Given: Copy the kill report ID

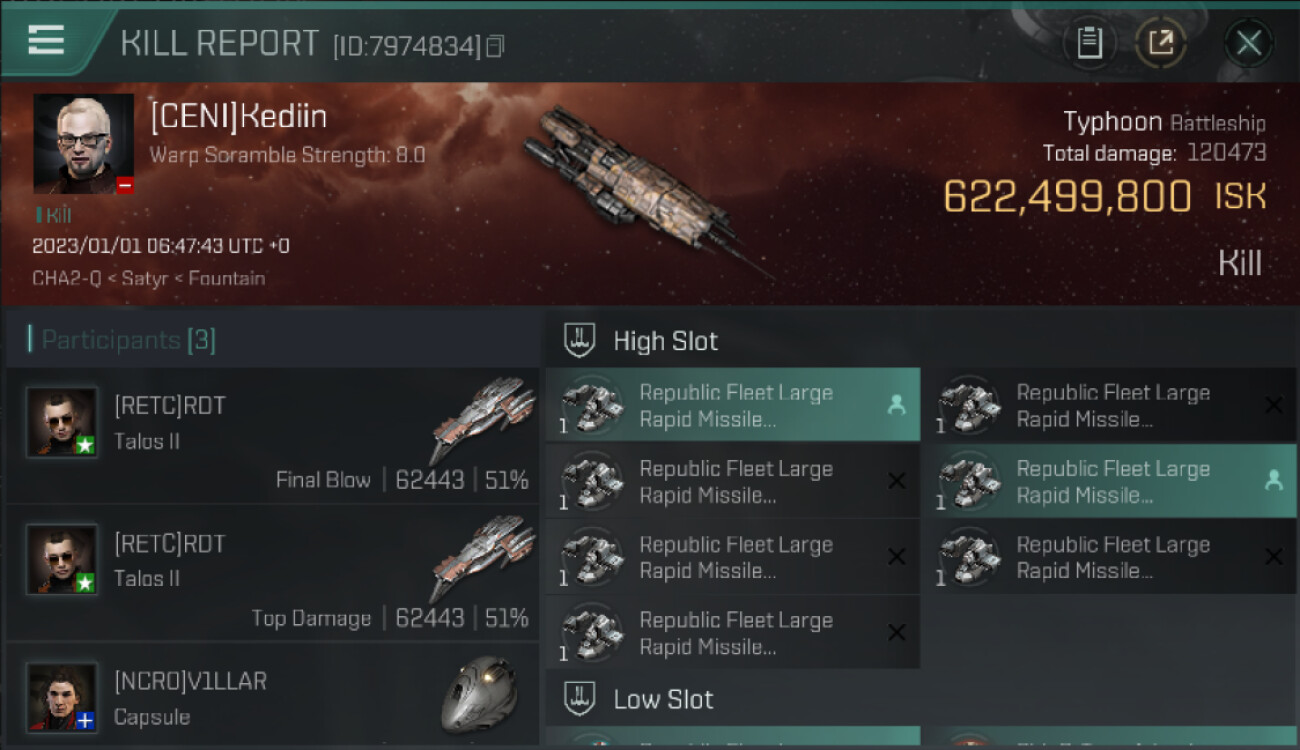Looking at the screenshot, I should pos(495,46).
